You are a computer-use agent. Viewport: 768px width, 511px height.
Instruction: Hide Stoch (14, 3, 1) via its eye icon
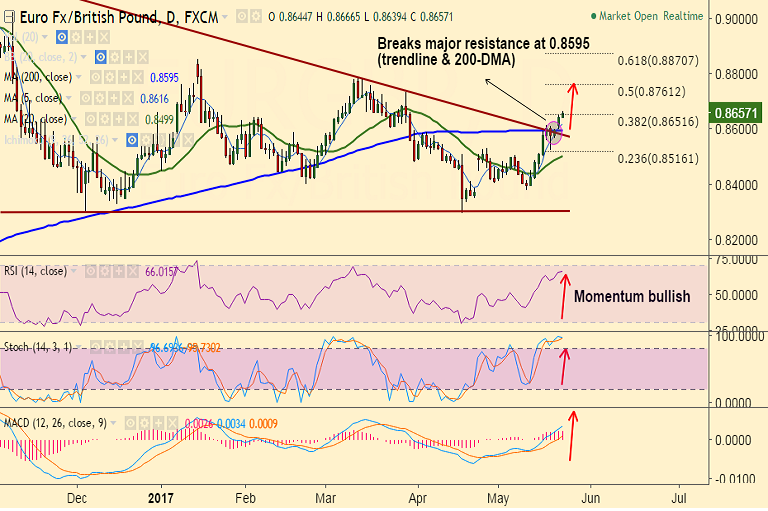click(96, 347)
